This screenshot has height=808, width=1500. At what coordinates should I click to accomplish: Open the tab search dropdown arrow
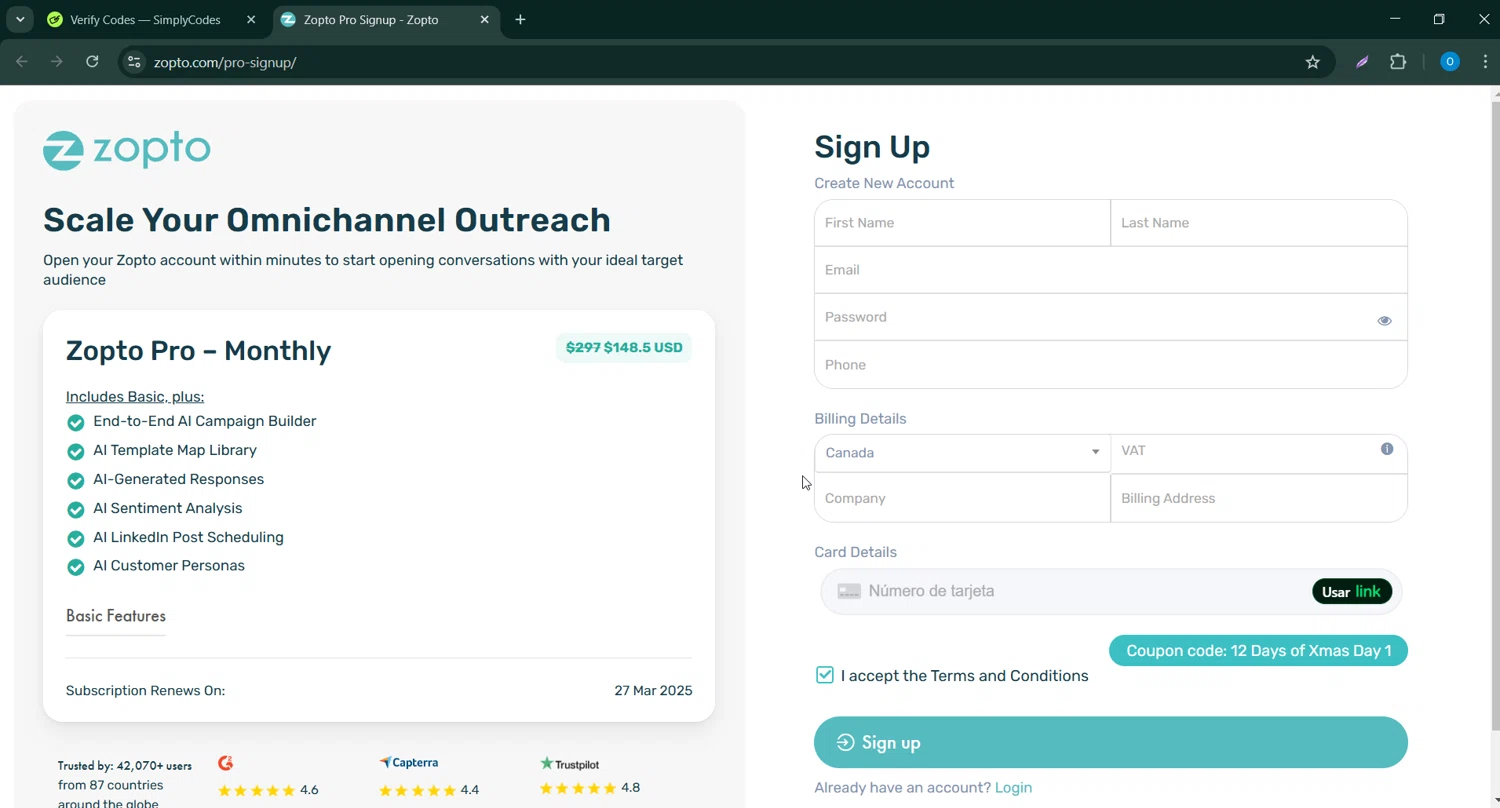pos(19,20)
